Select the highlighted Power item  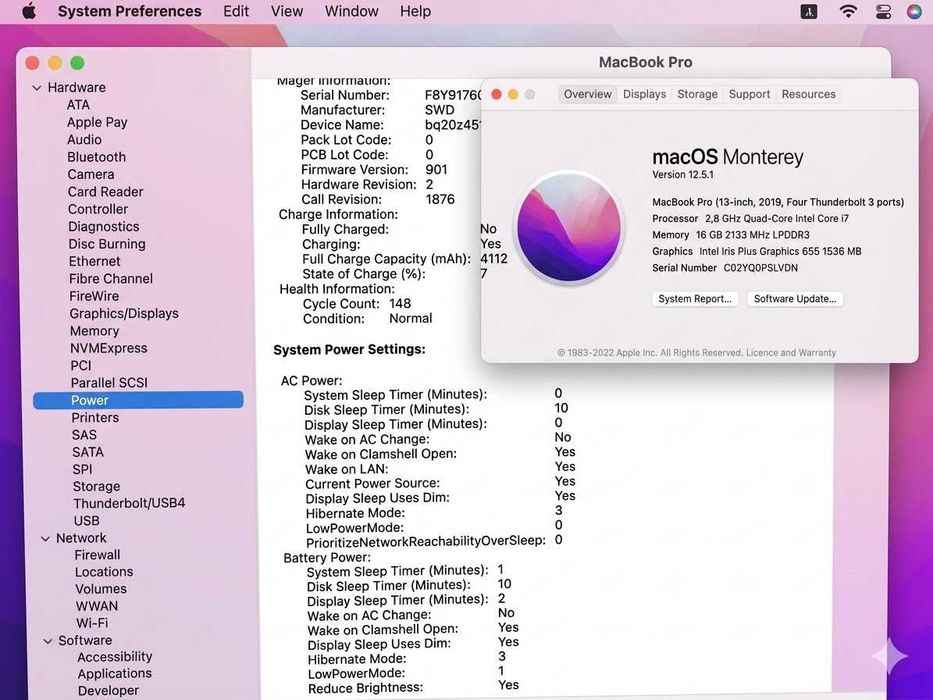coord(138,400)
